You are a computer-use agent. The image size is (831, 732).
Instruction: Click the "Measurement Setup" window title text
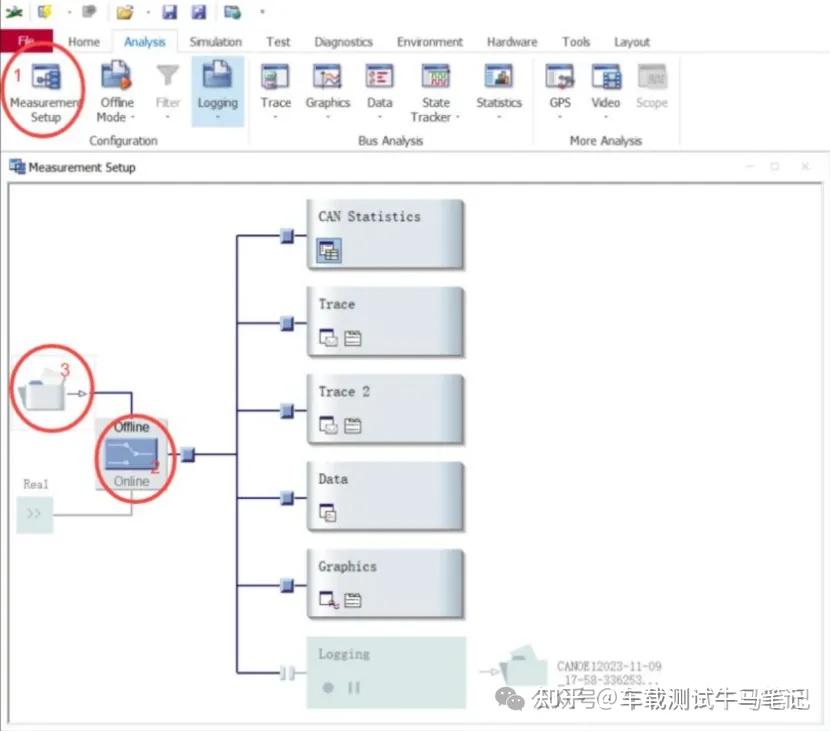(82, 167)
